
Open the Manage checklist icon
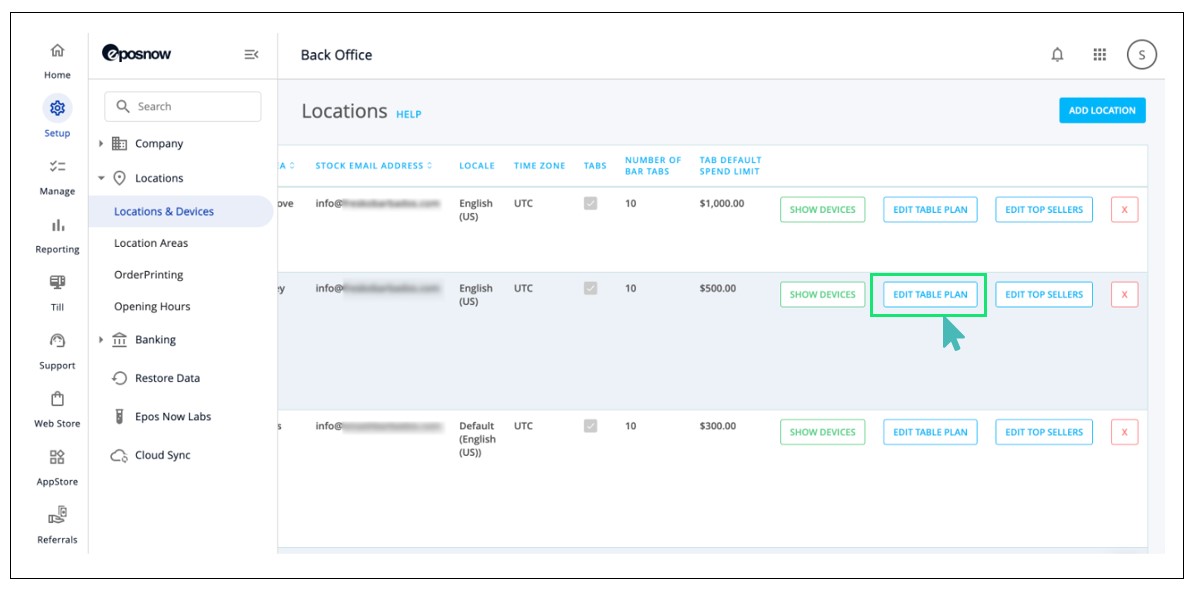pyautogui.click(x=57, y=167)
